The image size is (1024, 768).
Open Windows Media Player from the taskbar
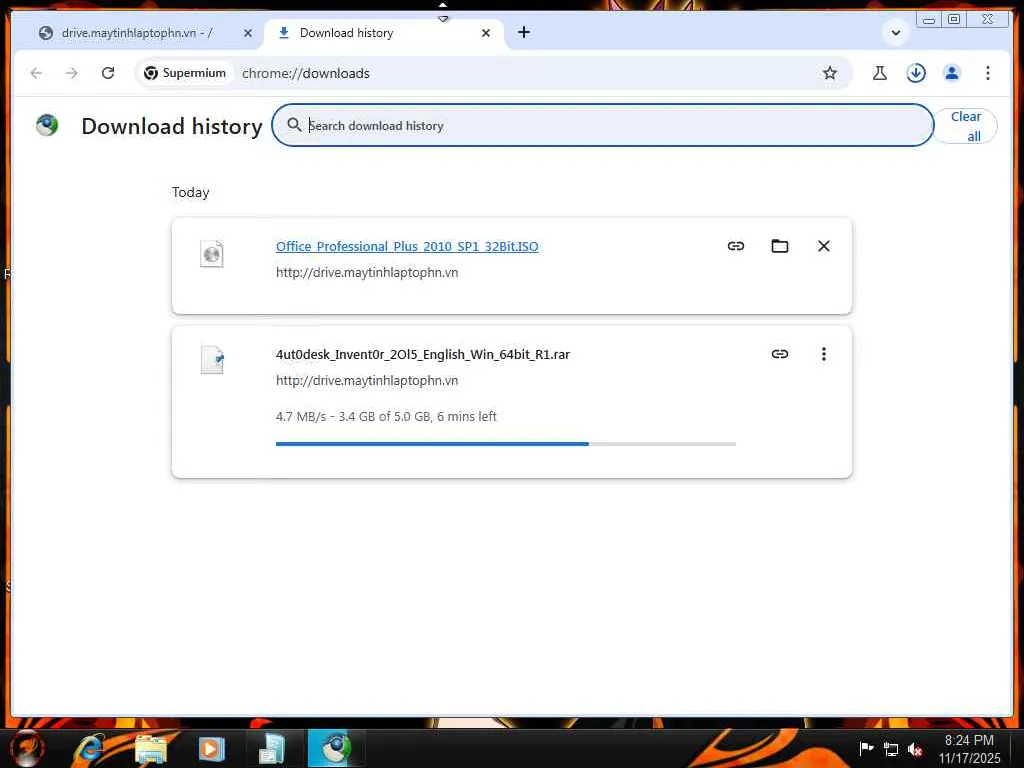click(x=211, y=748)
